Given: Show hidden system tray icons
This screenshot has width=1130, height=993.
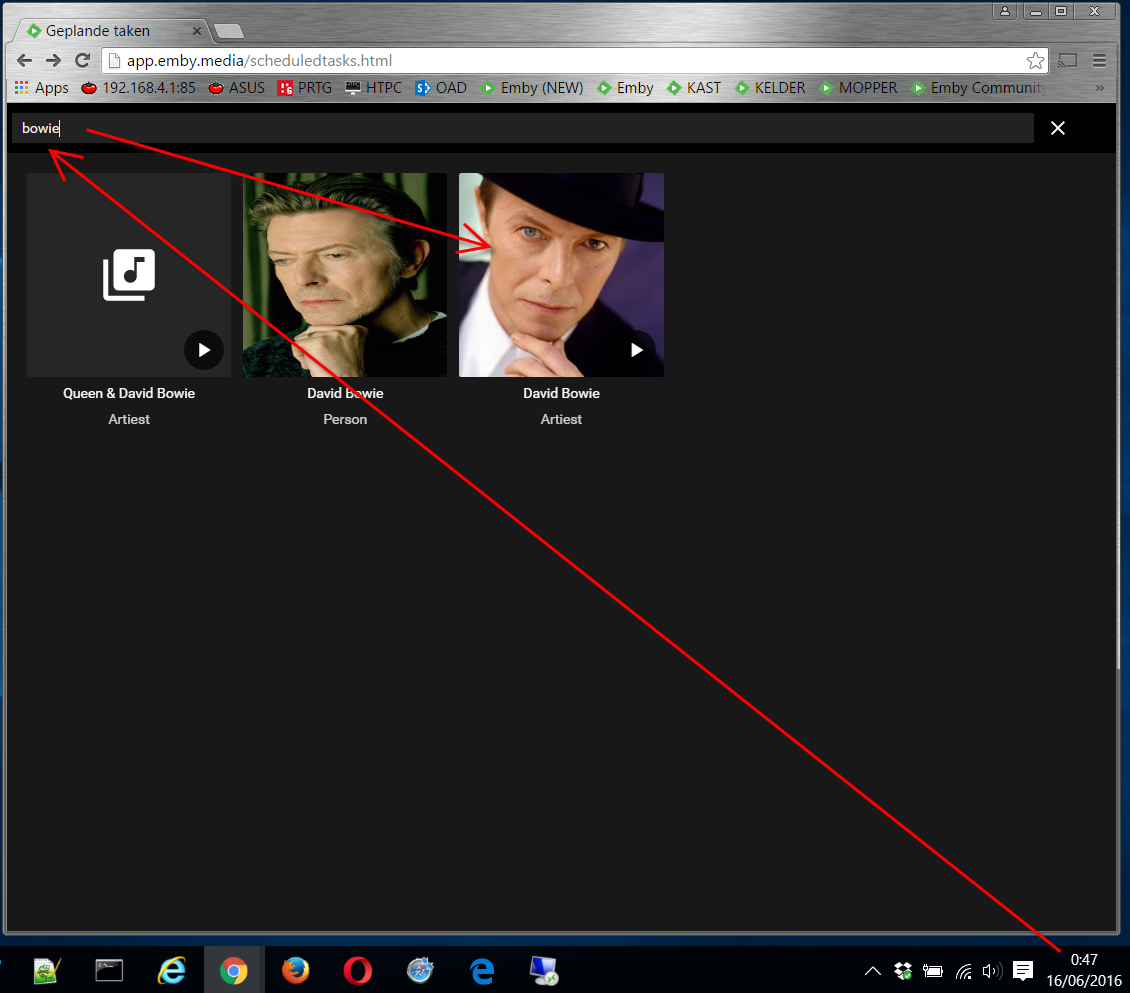Looking at the screenshot, I should (x=873, y=971).
